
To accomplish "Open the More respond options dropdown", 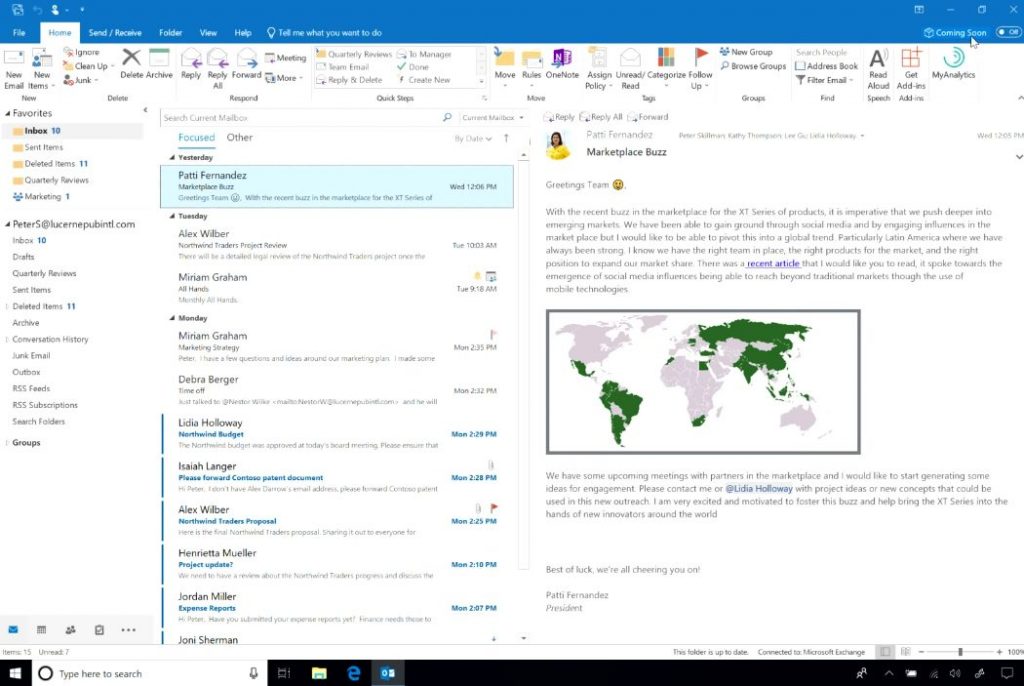I will (x=285, y=78).
